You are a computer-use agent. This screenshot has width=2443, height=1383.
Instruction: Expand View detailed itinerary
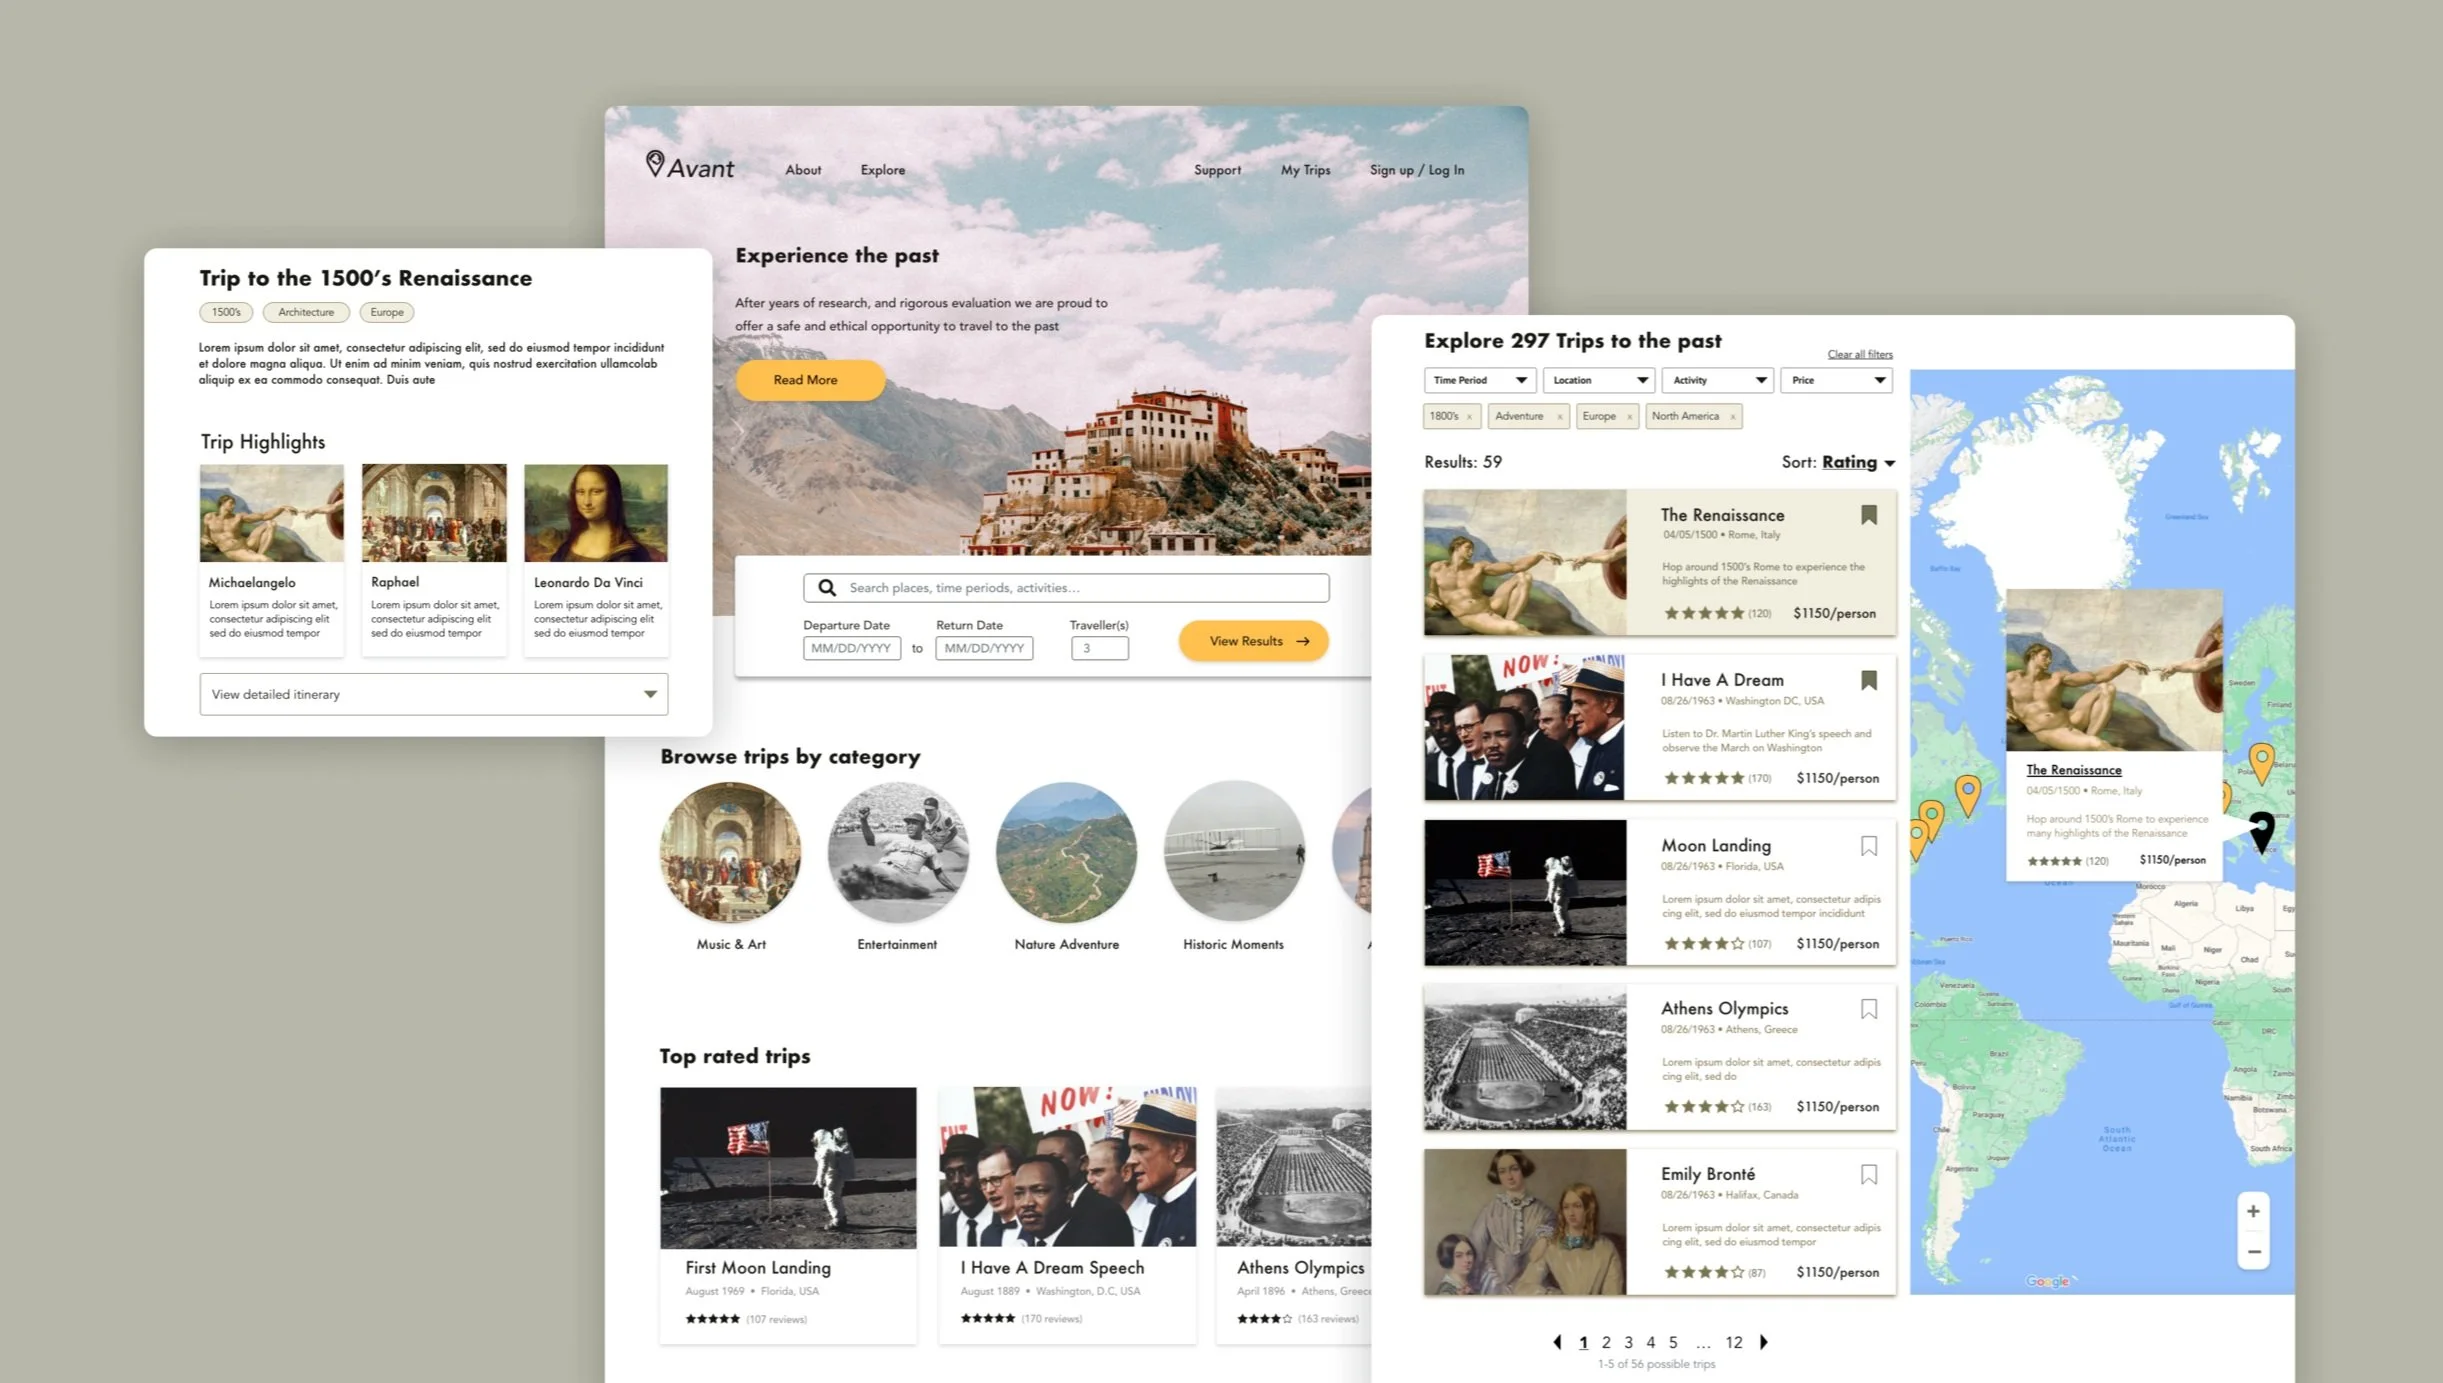click(434, 694)
